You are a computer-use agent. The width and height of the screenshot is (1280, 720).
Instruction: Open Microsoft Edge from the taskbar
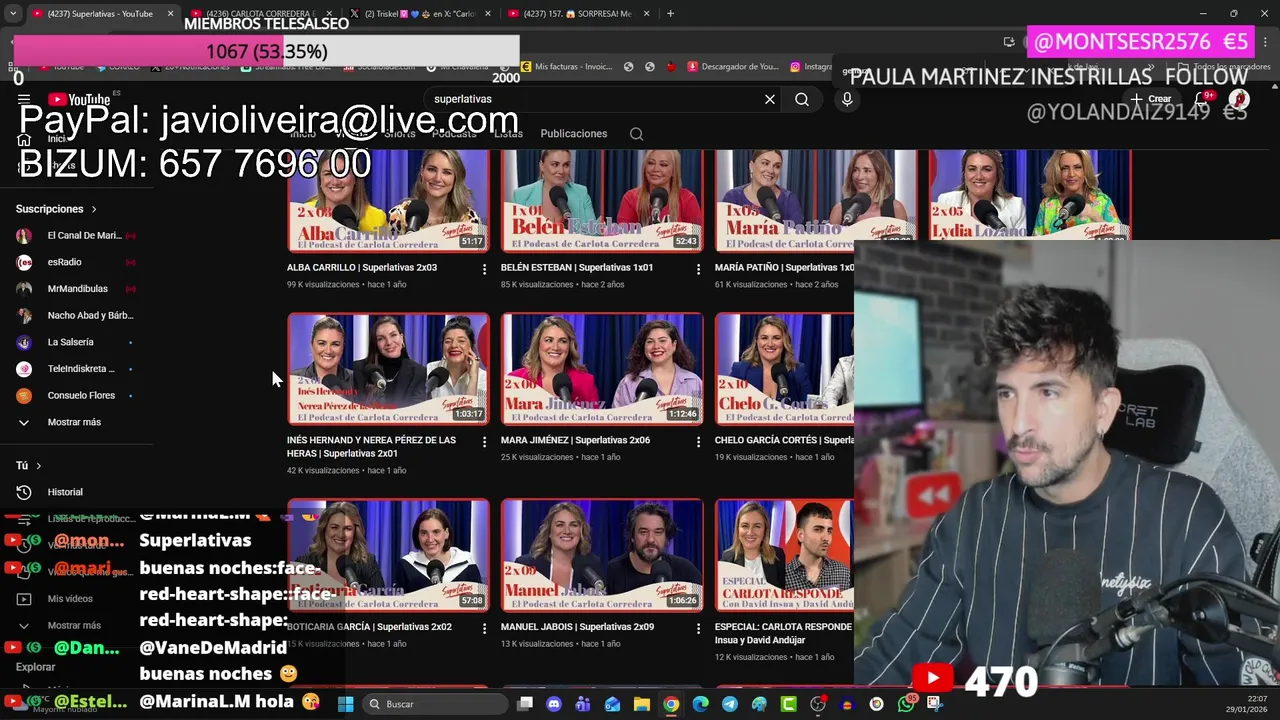coord(700,704)
